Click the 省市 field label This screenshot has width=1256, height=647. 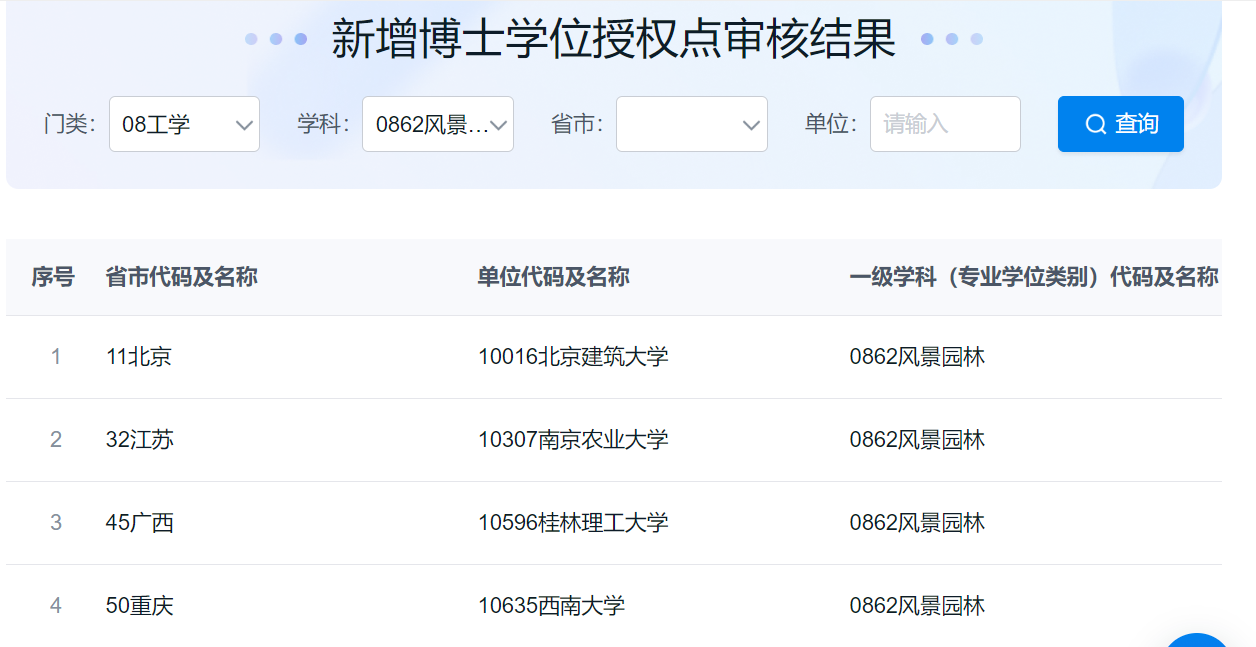tap(577, 124)
